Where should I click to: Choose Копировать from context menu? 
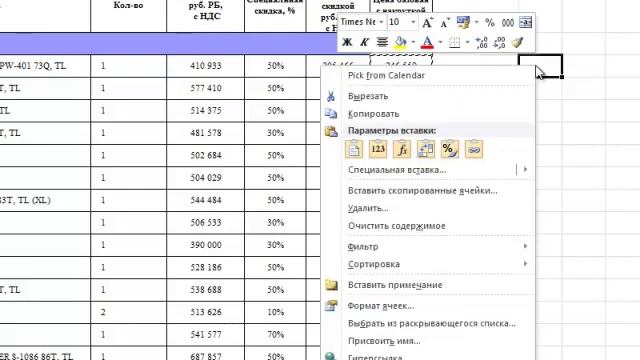click(373, 114)
